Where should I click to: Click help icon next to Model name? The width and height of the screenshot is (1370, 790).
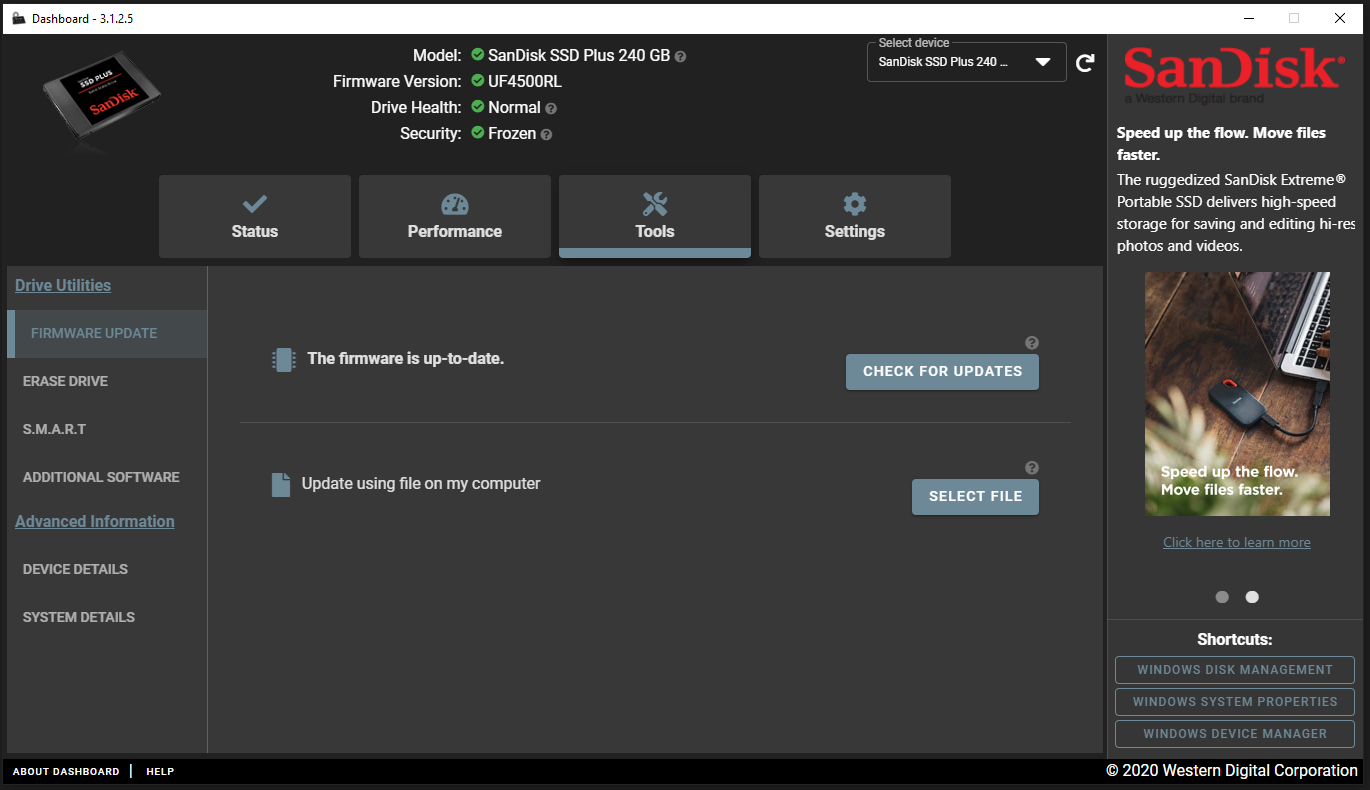pos(681,57)
